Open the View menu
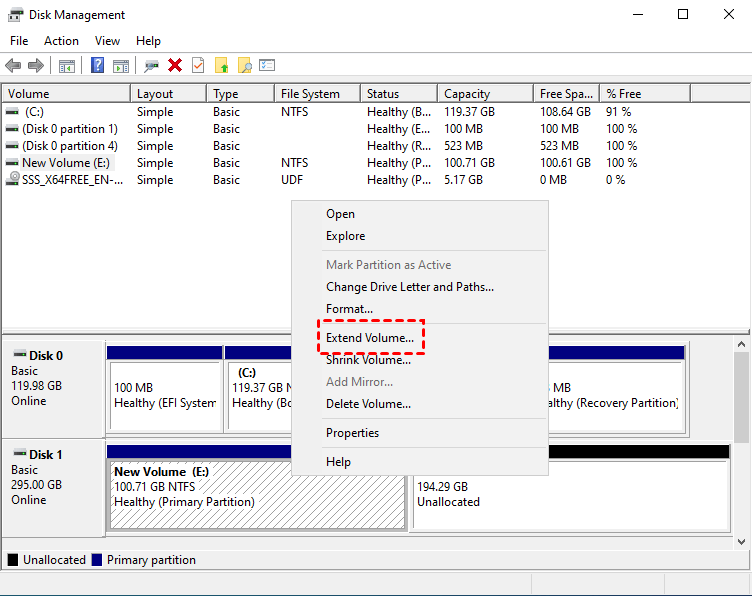The width and height of the screenshot is (752, 596). 107,41
